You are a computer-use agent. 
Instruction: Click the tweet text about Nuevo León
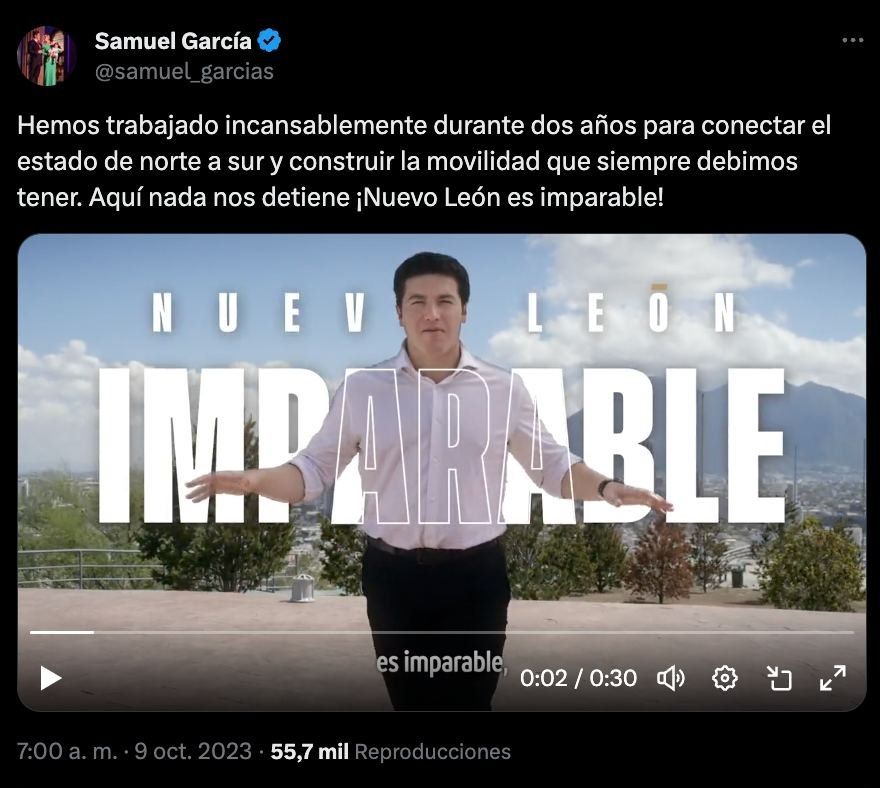pyautogui.click(x=424, y=161)
